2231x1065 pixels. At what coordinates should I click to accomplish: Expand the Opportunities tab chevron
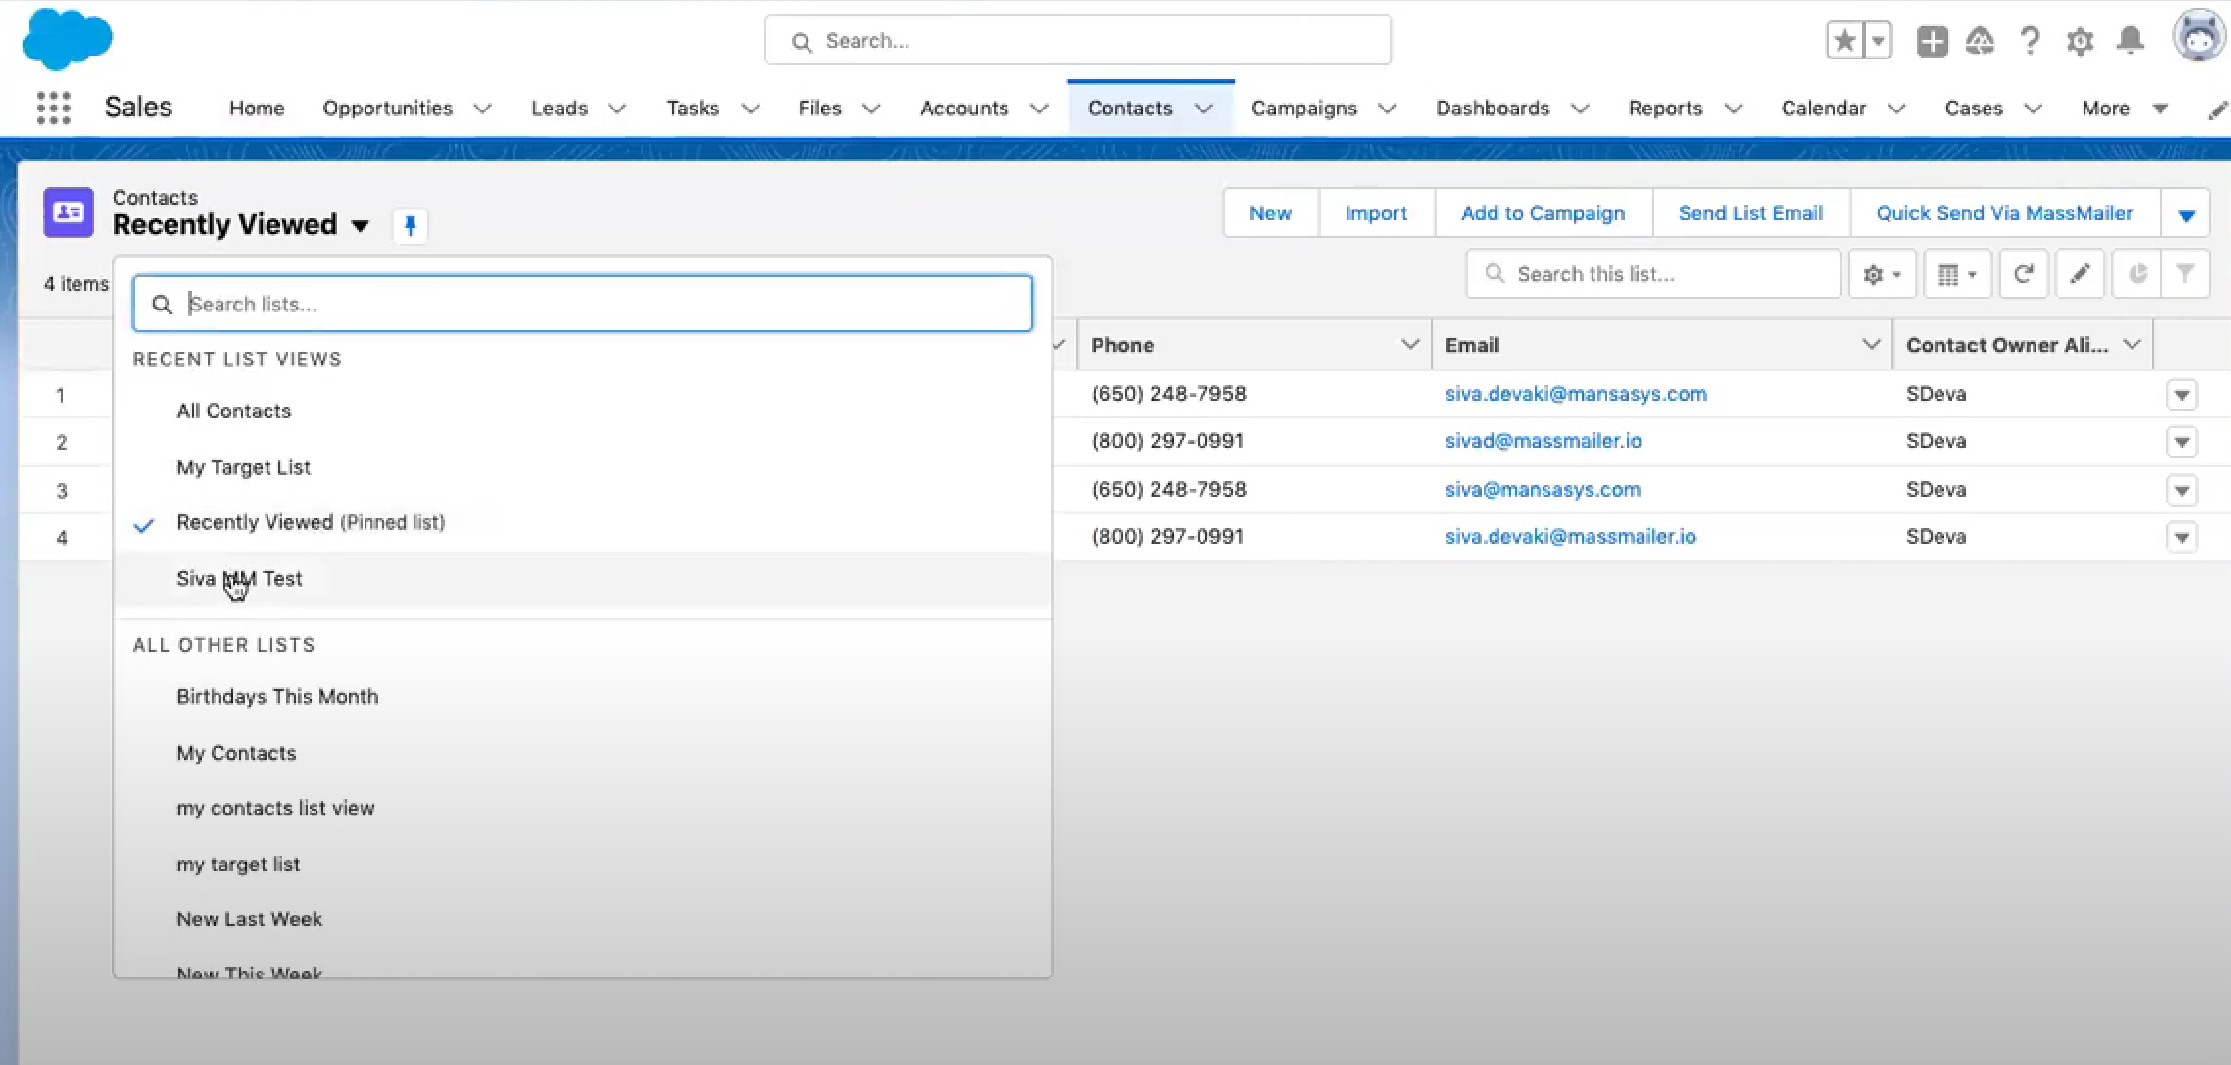coord(483,108)
